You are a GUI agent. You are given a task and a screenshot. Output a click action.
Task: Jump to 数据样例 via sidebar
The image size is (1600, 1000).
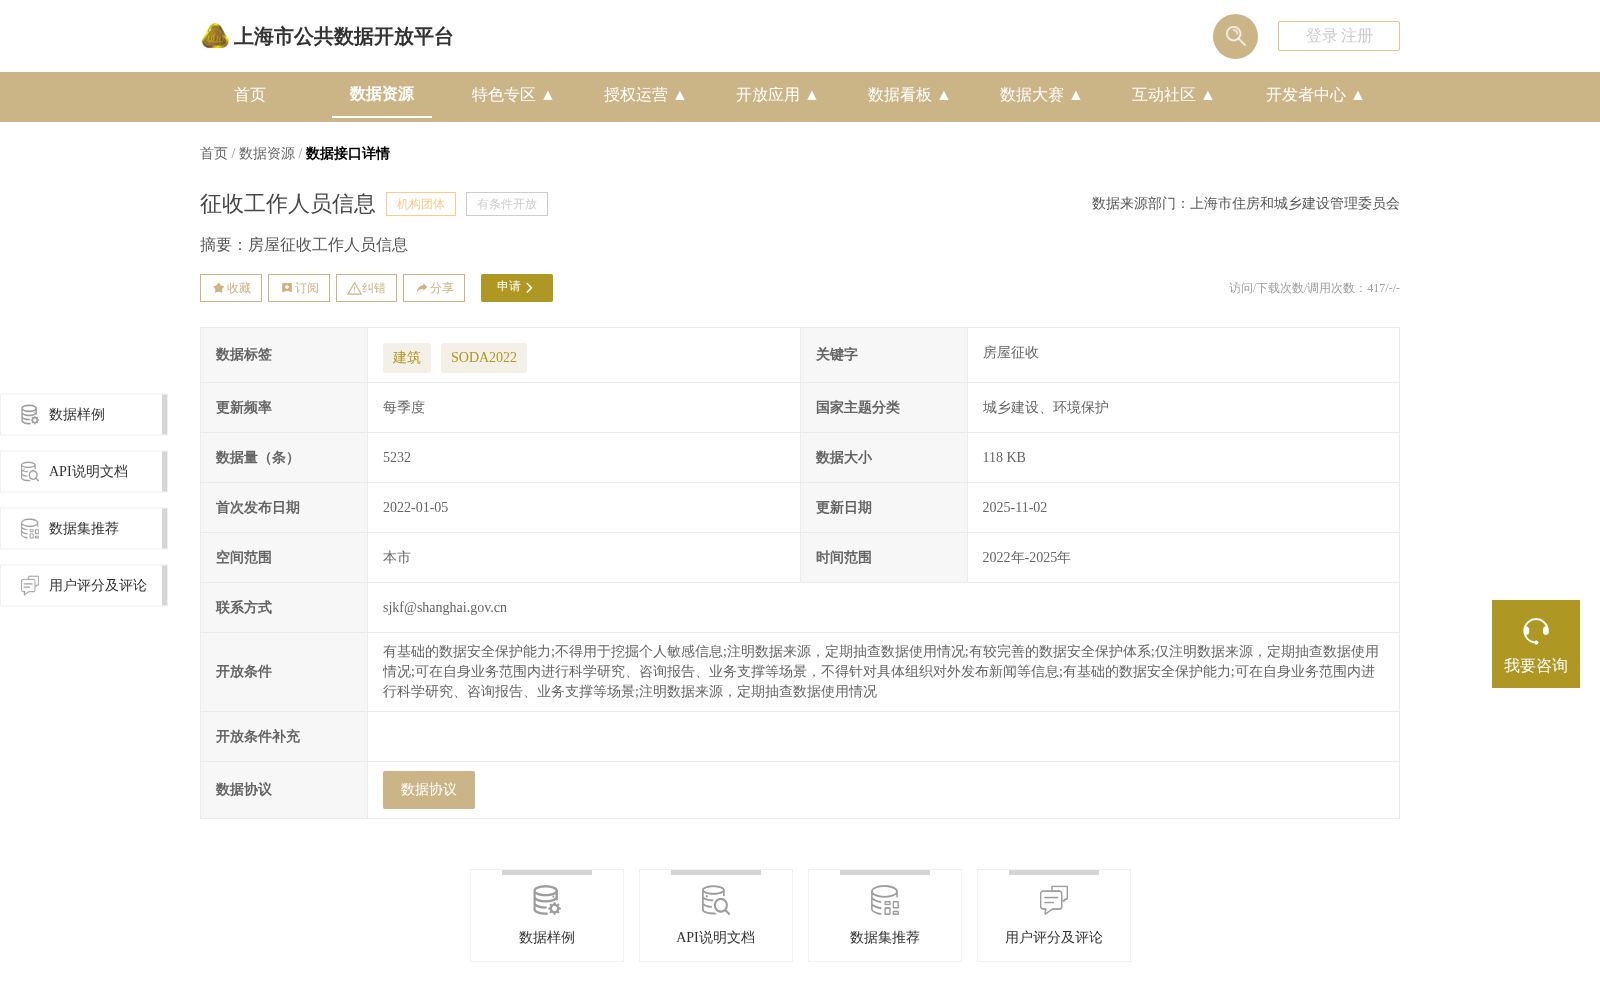(84, 414)
